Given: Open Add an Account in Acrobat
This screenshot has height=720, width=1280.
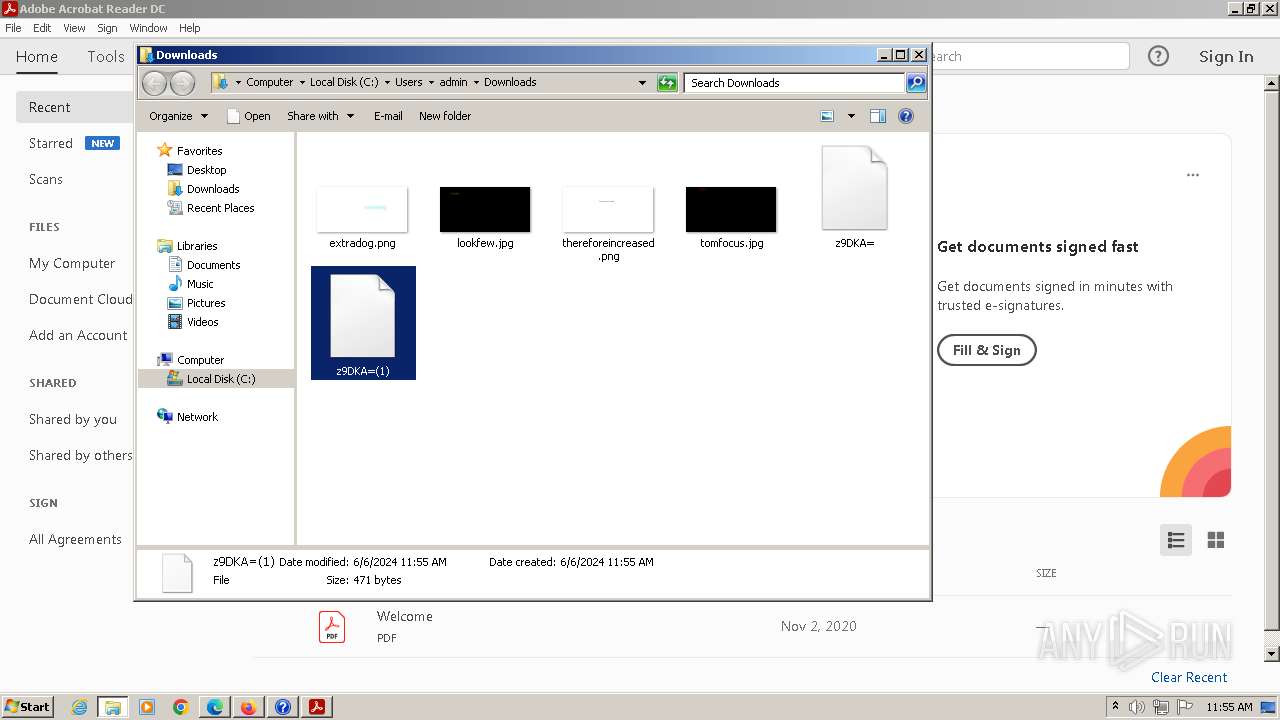Looking at the screenshot, I should pyautogui.click(x=78, y=335).
